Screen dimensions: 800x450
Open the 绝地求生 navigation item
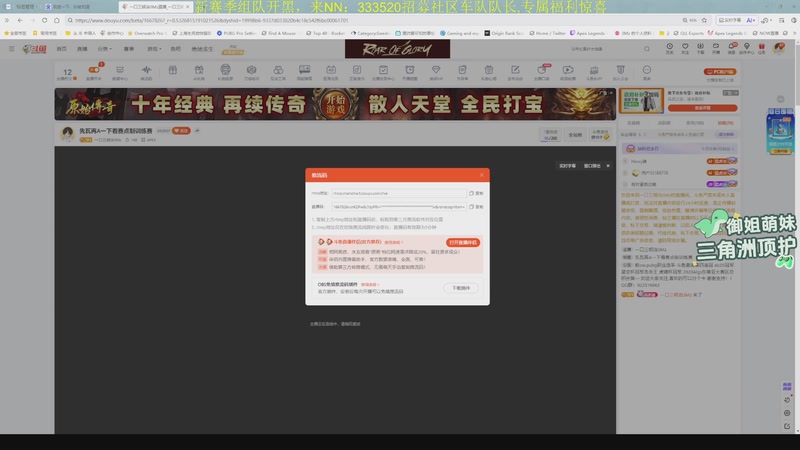(202, 49)
